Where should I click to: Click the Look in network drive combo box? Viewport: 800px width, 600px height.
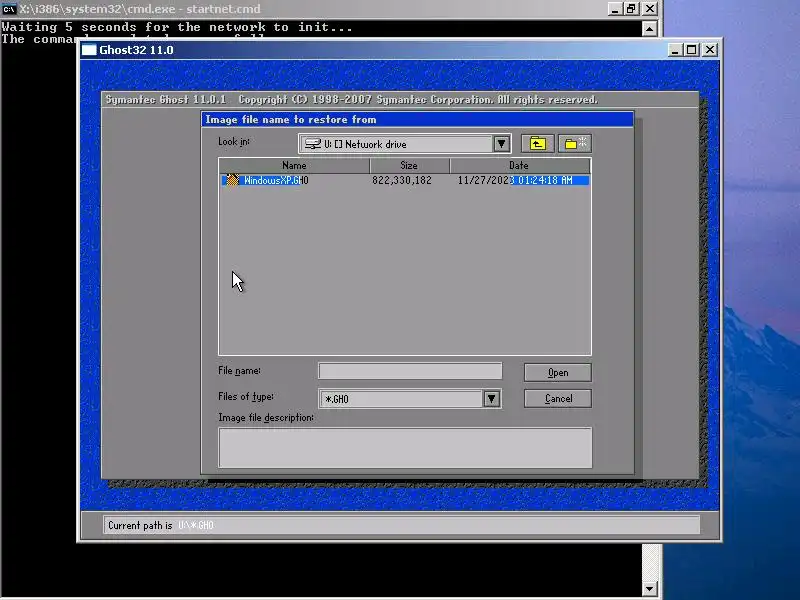405,144
